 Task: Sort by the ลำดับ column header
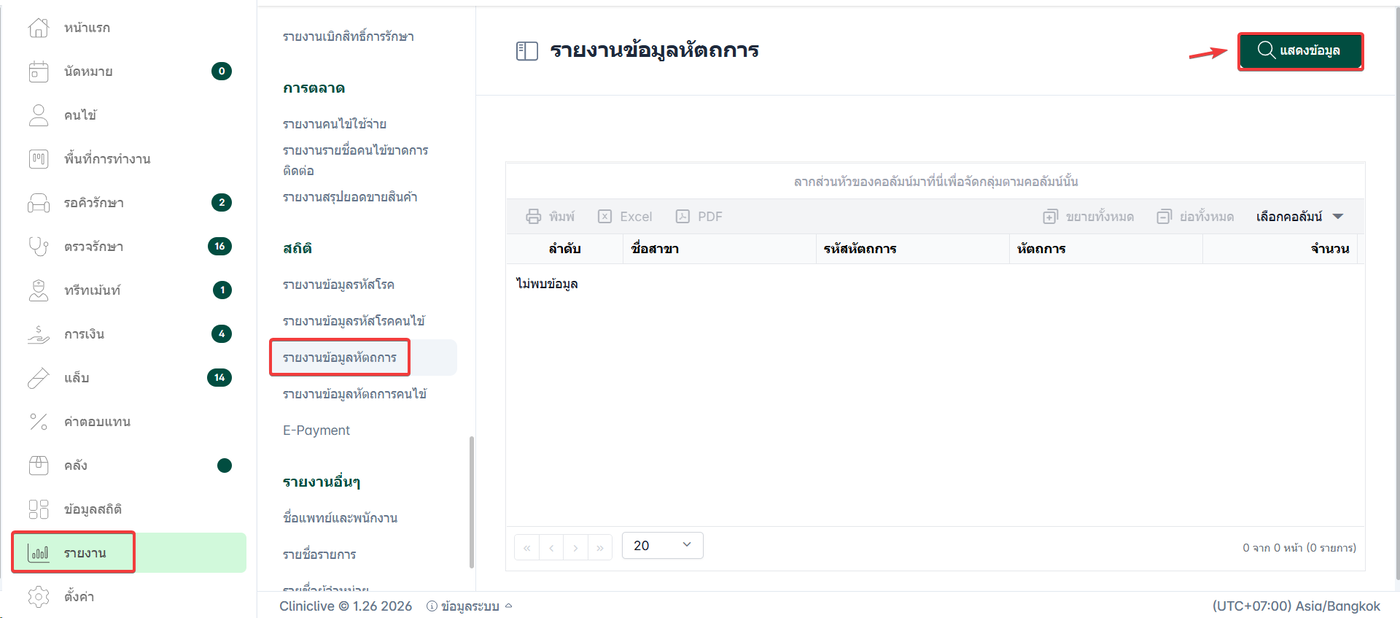[564, 249]
